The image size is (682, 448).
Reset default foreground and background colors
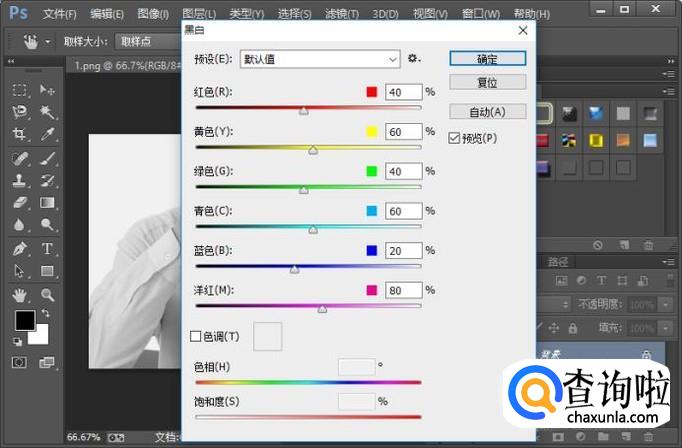point(17,341)
